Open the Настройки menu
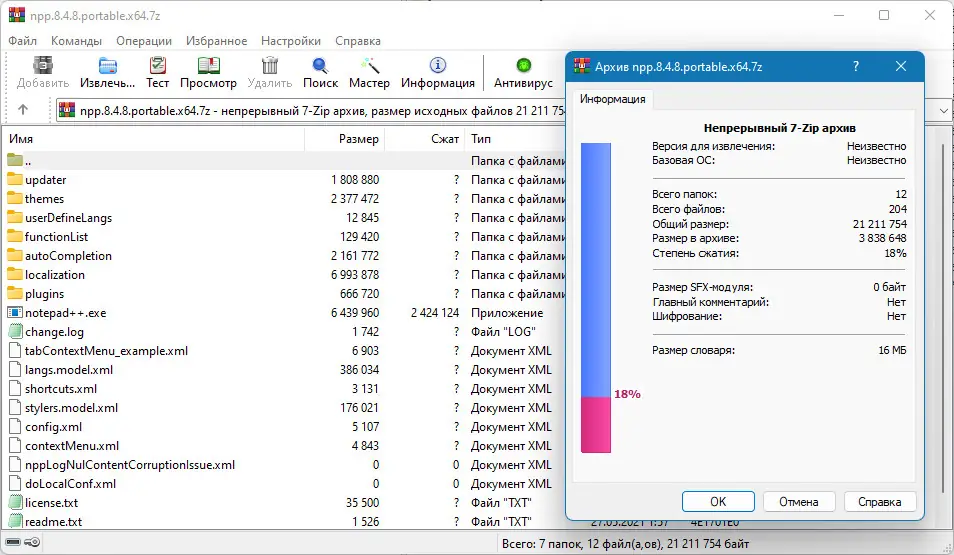Image resolution: width=954 pixels, height=555 pixels. [x=291, y=41]
